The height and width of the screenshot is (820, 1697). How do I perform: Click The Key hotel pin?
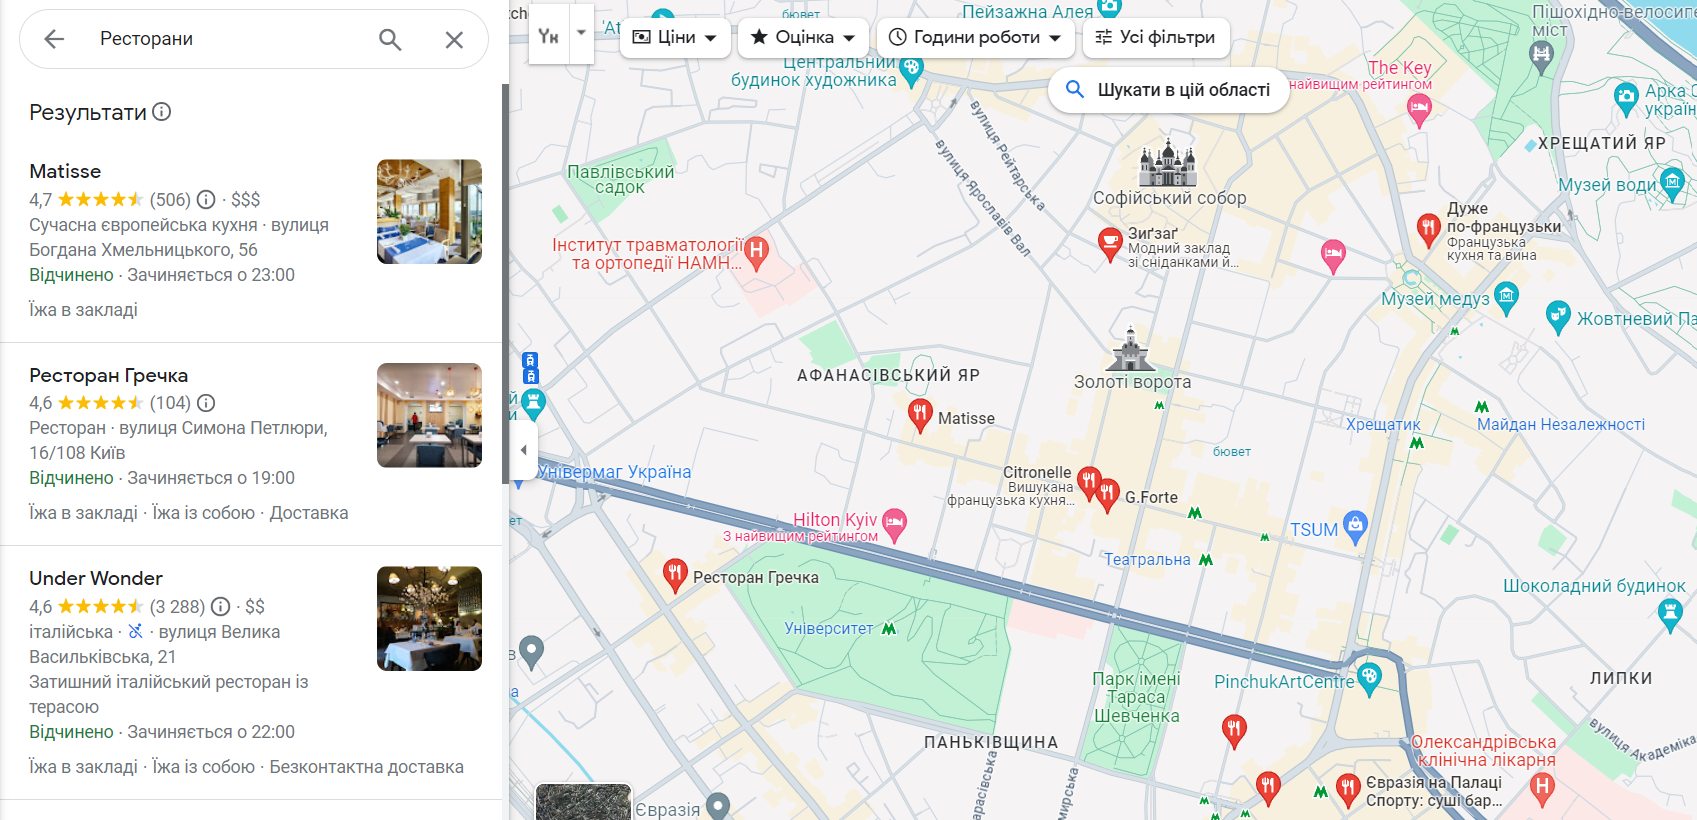[1419, 109]
